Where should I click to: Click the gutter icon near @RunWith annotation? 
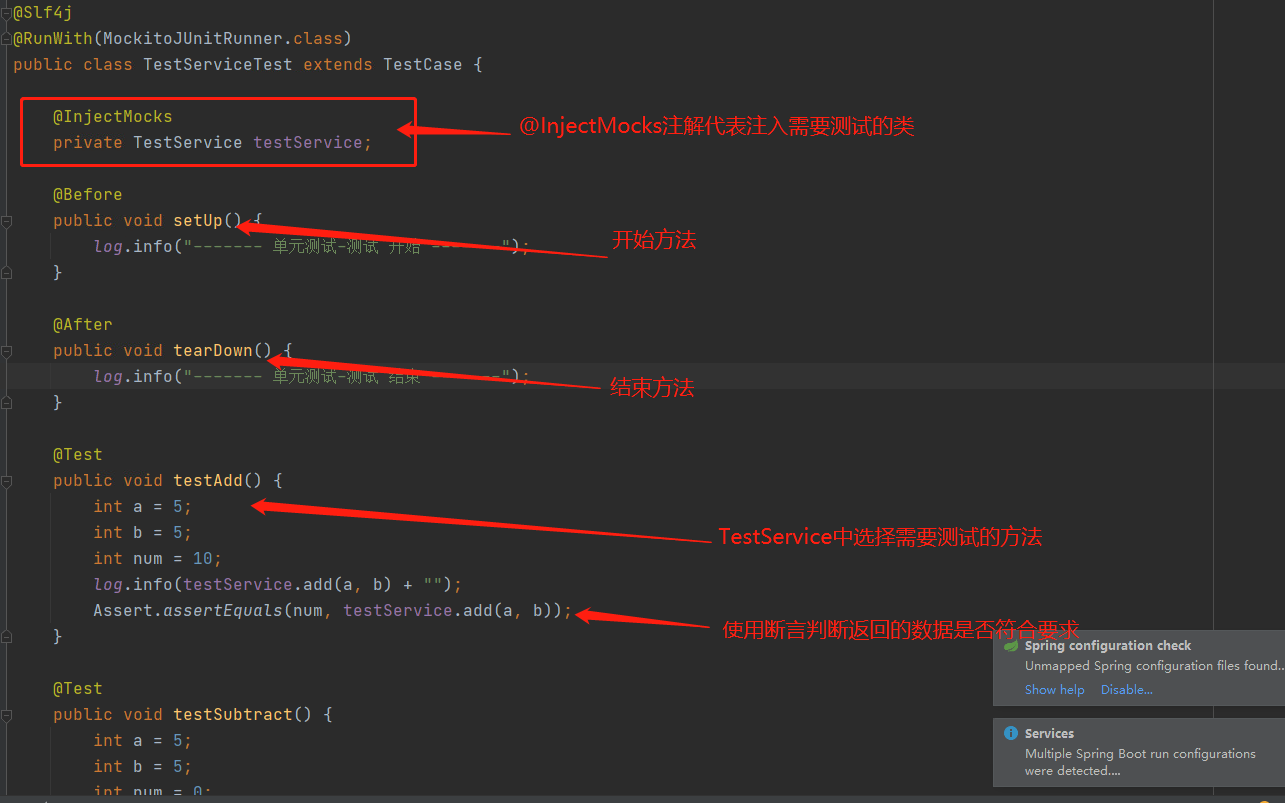pyautogui.click(x=6, y=38)
